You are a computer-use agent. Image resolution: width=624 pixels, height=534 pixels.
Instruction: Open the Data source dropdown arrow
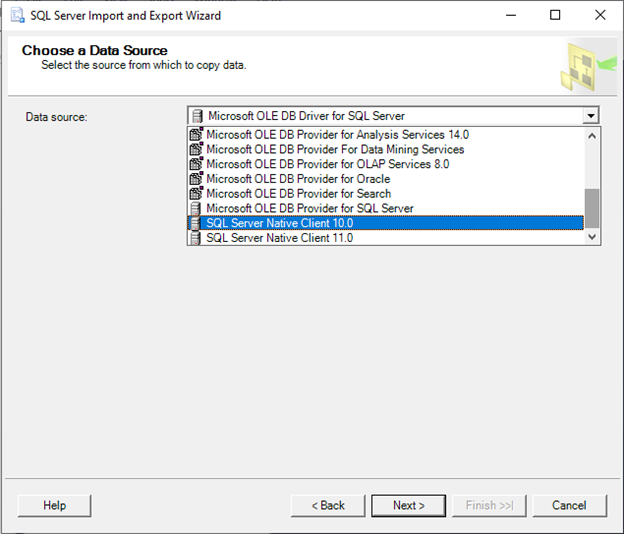(x=591, y=116)
